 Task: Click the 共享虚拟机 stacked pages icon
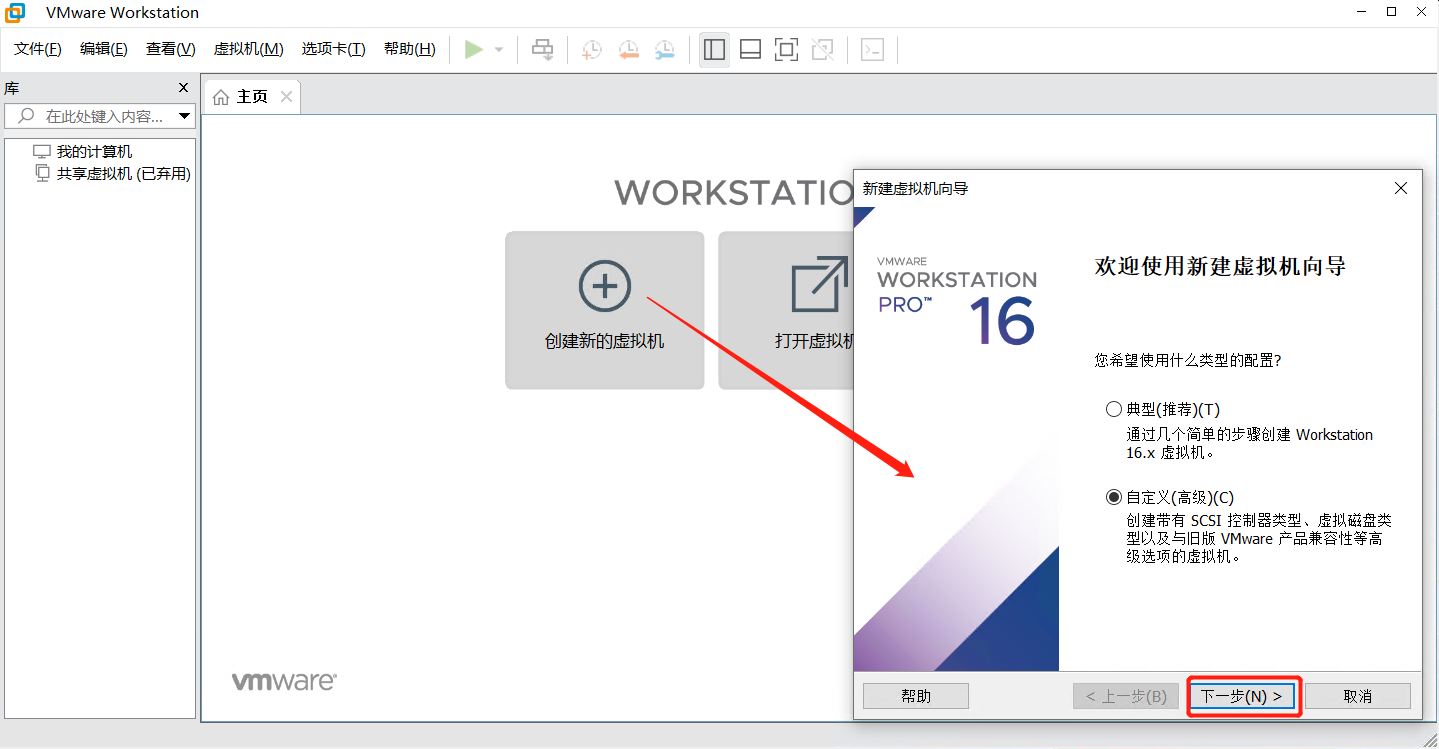click(x=42, y=173)
